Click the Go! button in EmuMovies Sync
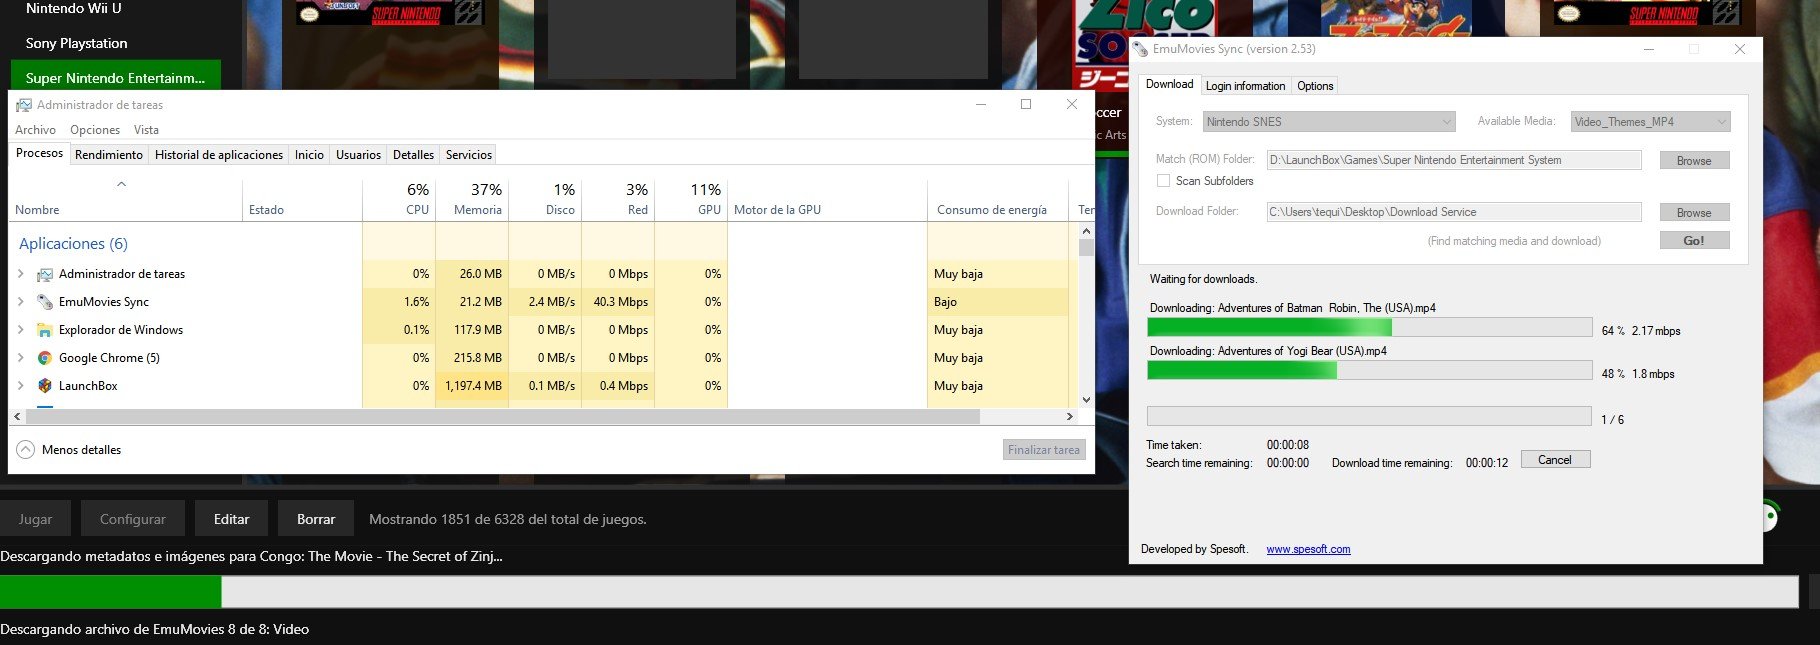1820x645 pixels. click(1694, 241)
